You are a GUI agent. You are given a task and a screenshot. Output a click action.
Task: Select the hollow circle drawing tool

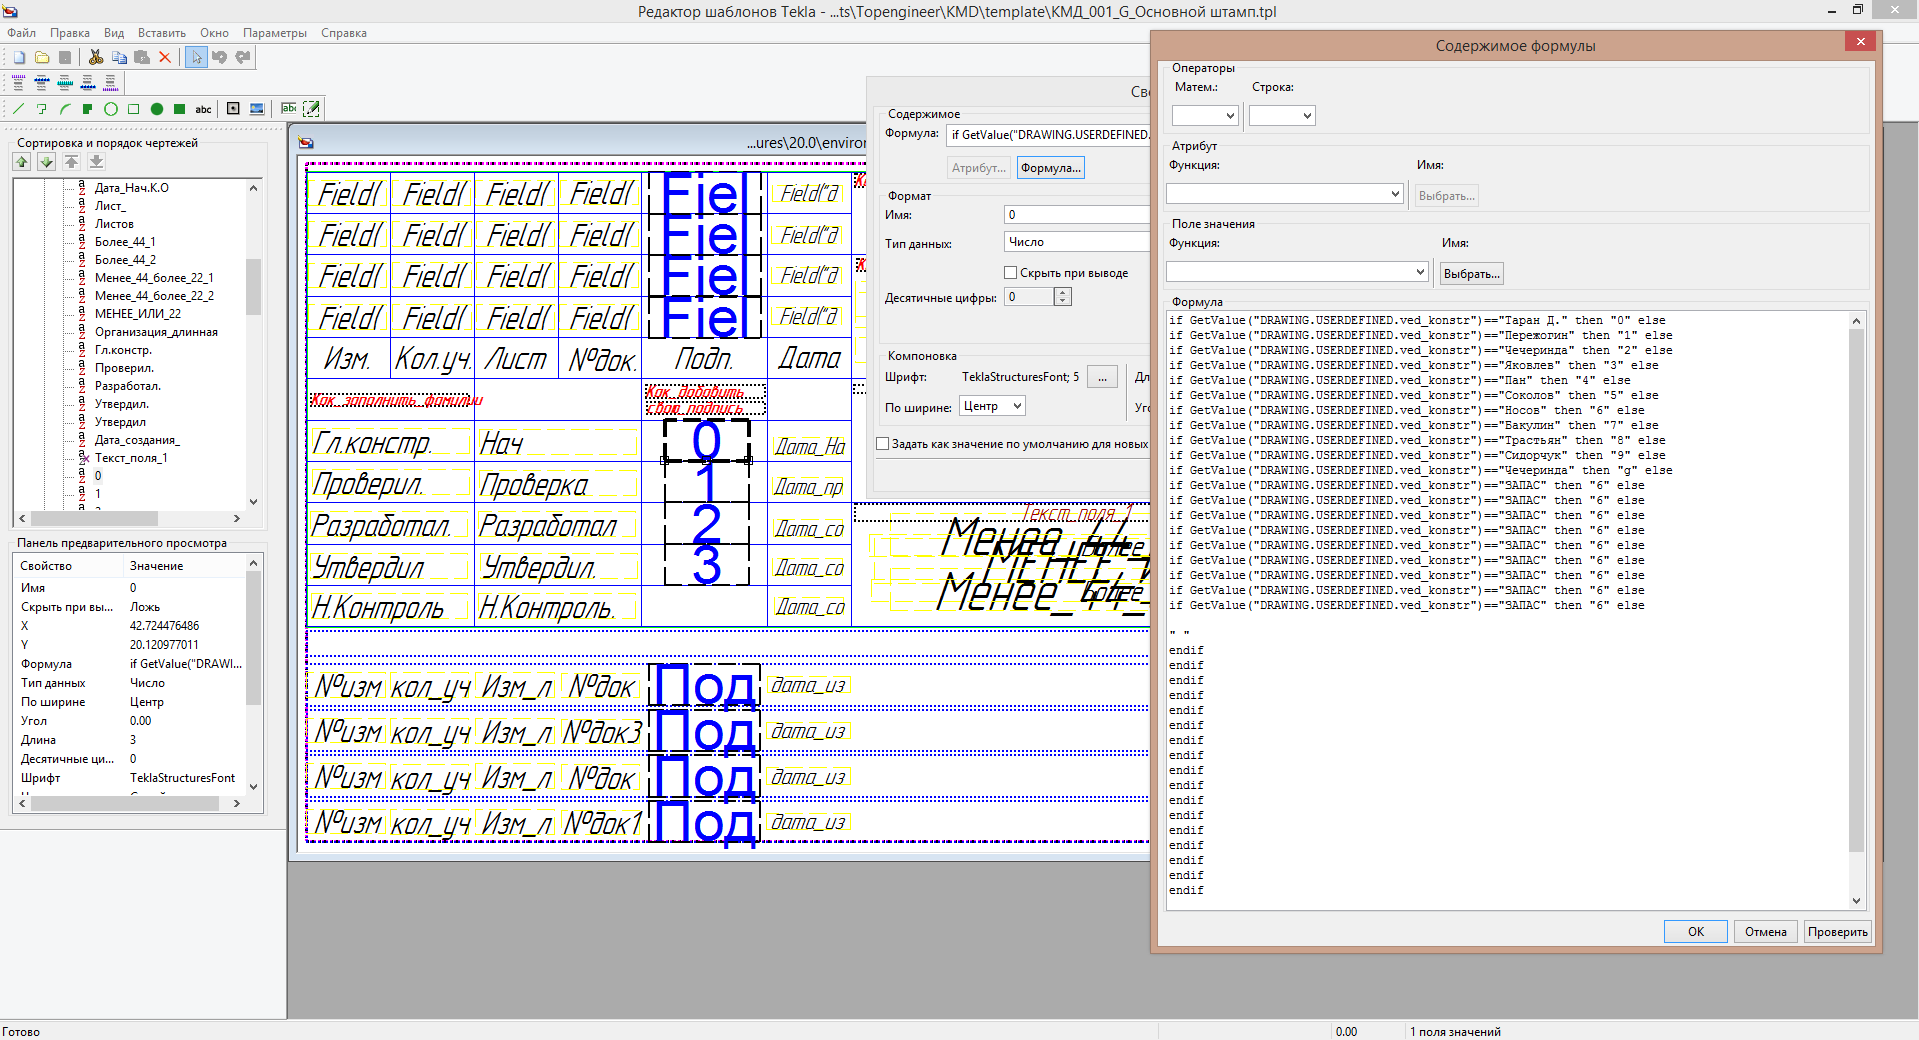[111, 109]
